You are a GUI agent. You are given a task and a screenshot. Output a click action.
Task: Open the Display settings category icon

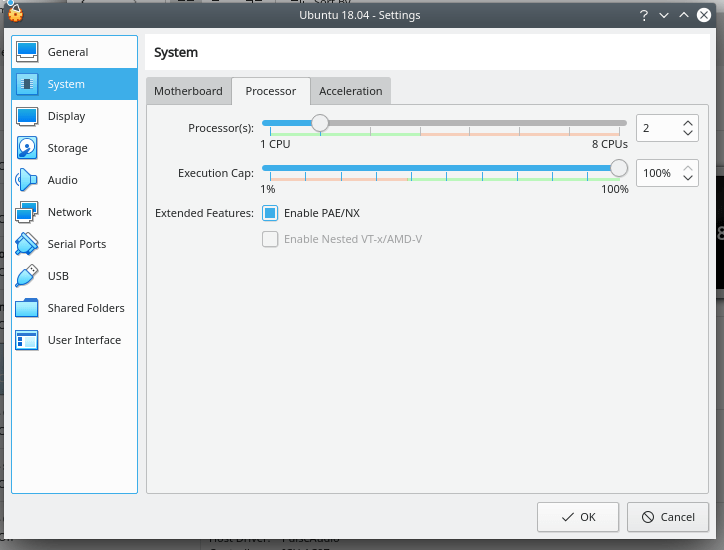(x=27, y=116)
